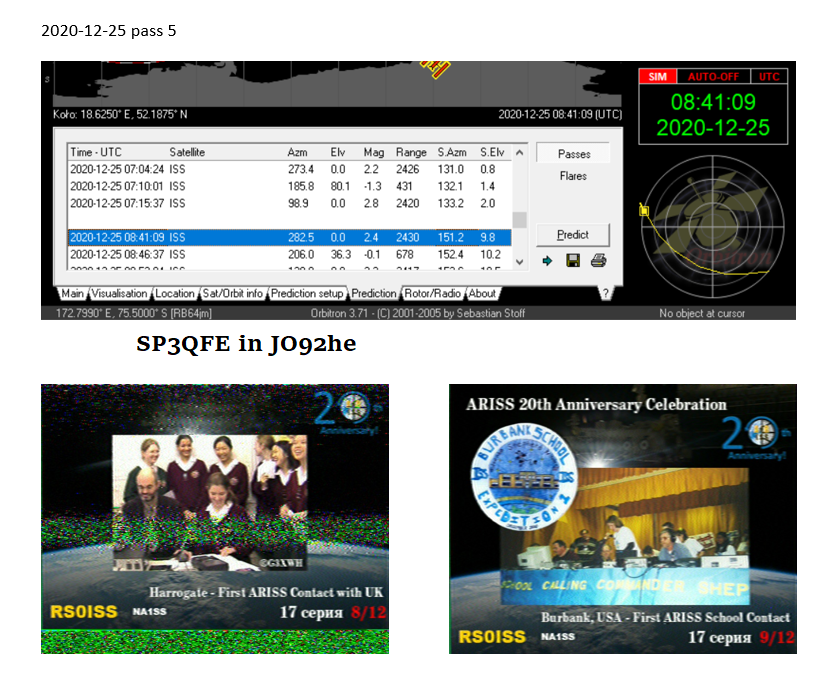The height and width of the screenshot is (680, 821).
Task: Select the Prediction tab
Action: 373,294
